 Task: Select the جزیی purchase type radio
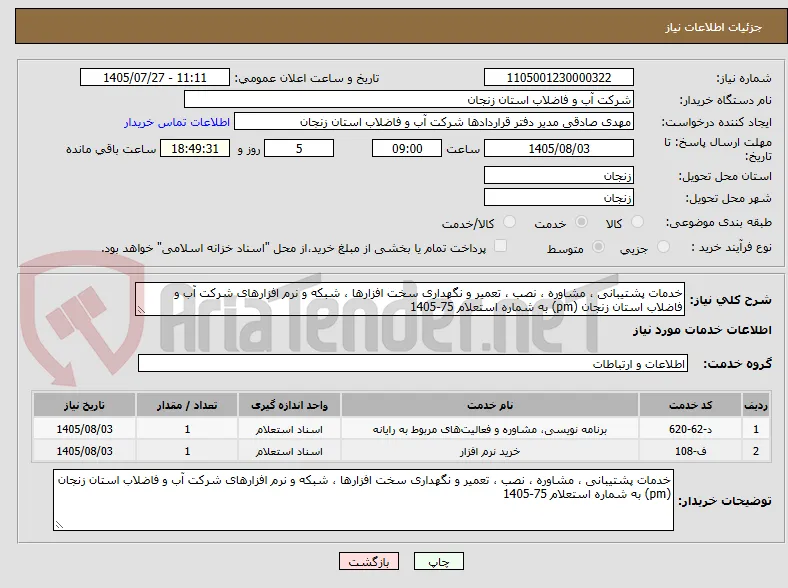(x=663, y=246)
